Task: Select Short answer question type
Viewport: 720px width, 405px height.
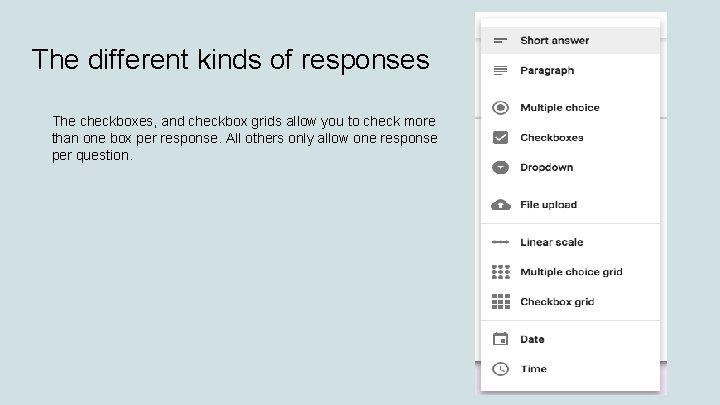Action: point(554,41)
